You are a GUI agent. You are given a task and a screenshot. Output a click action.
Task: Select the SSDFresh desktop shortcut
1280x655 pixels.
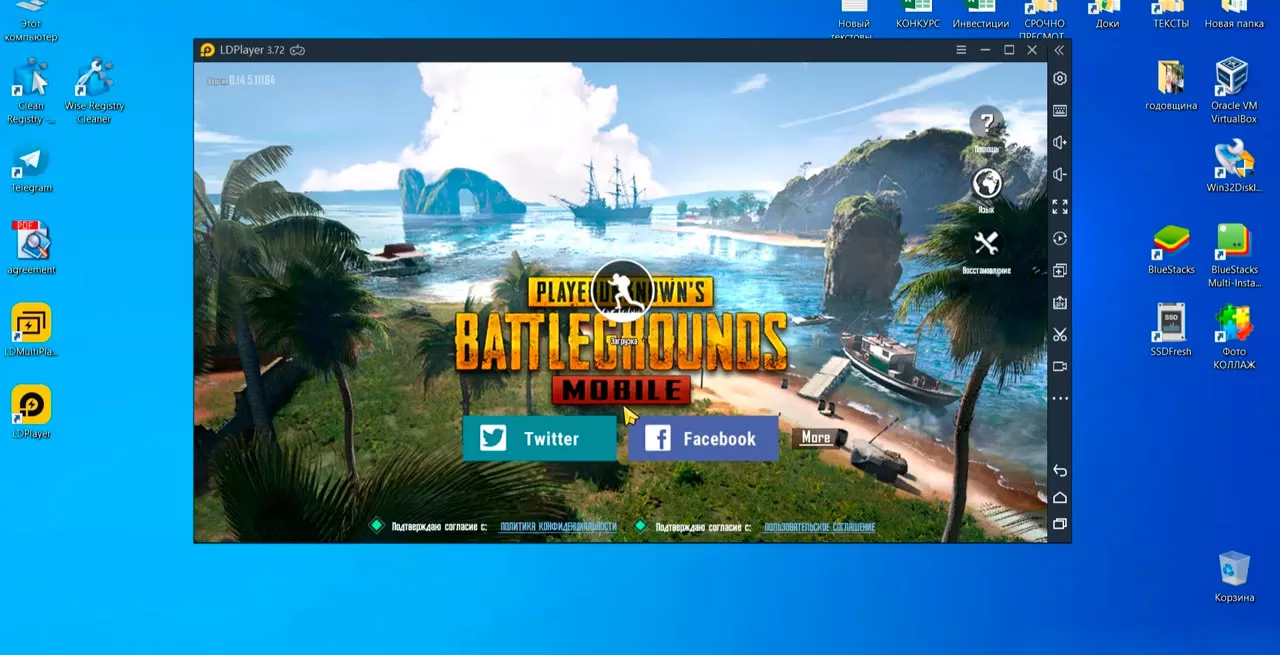tap(1171, 331)
